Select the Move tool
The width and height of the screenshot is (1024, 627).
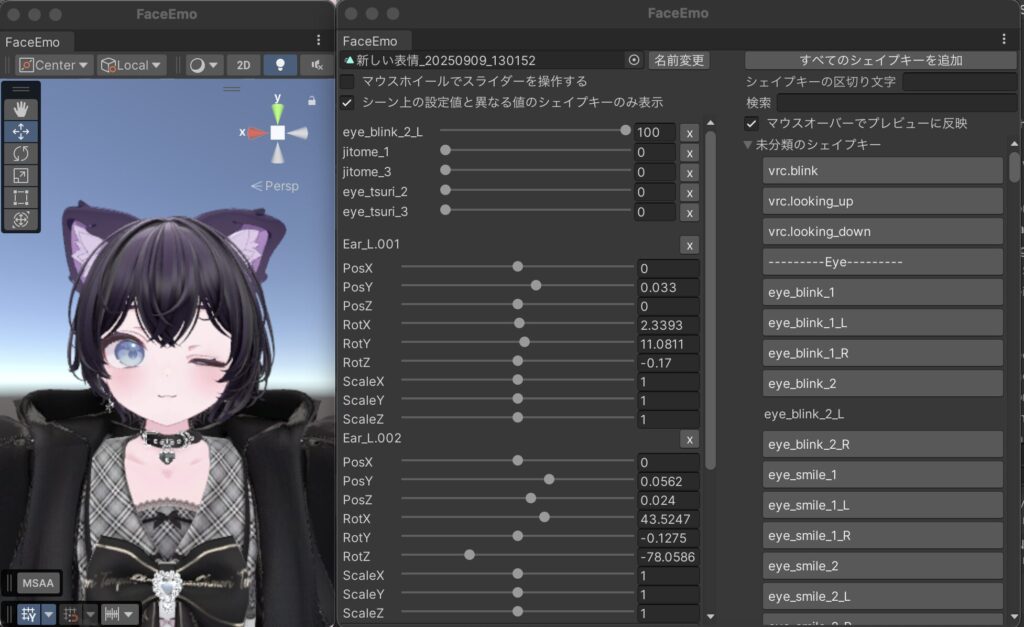click(21, 131)
